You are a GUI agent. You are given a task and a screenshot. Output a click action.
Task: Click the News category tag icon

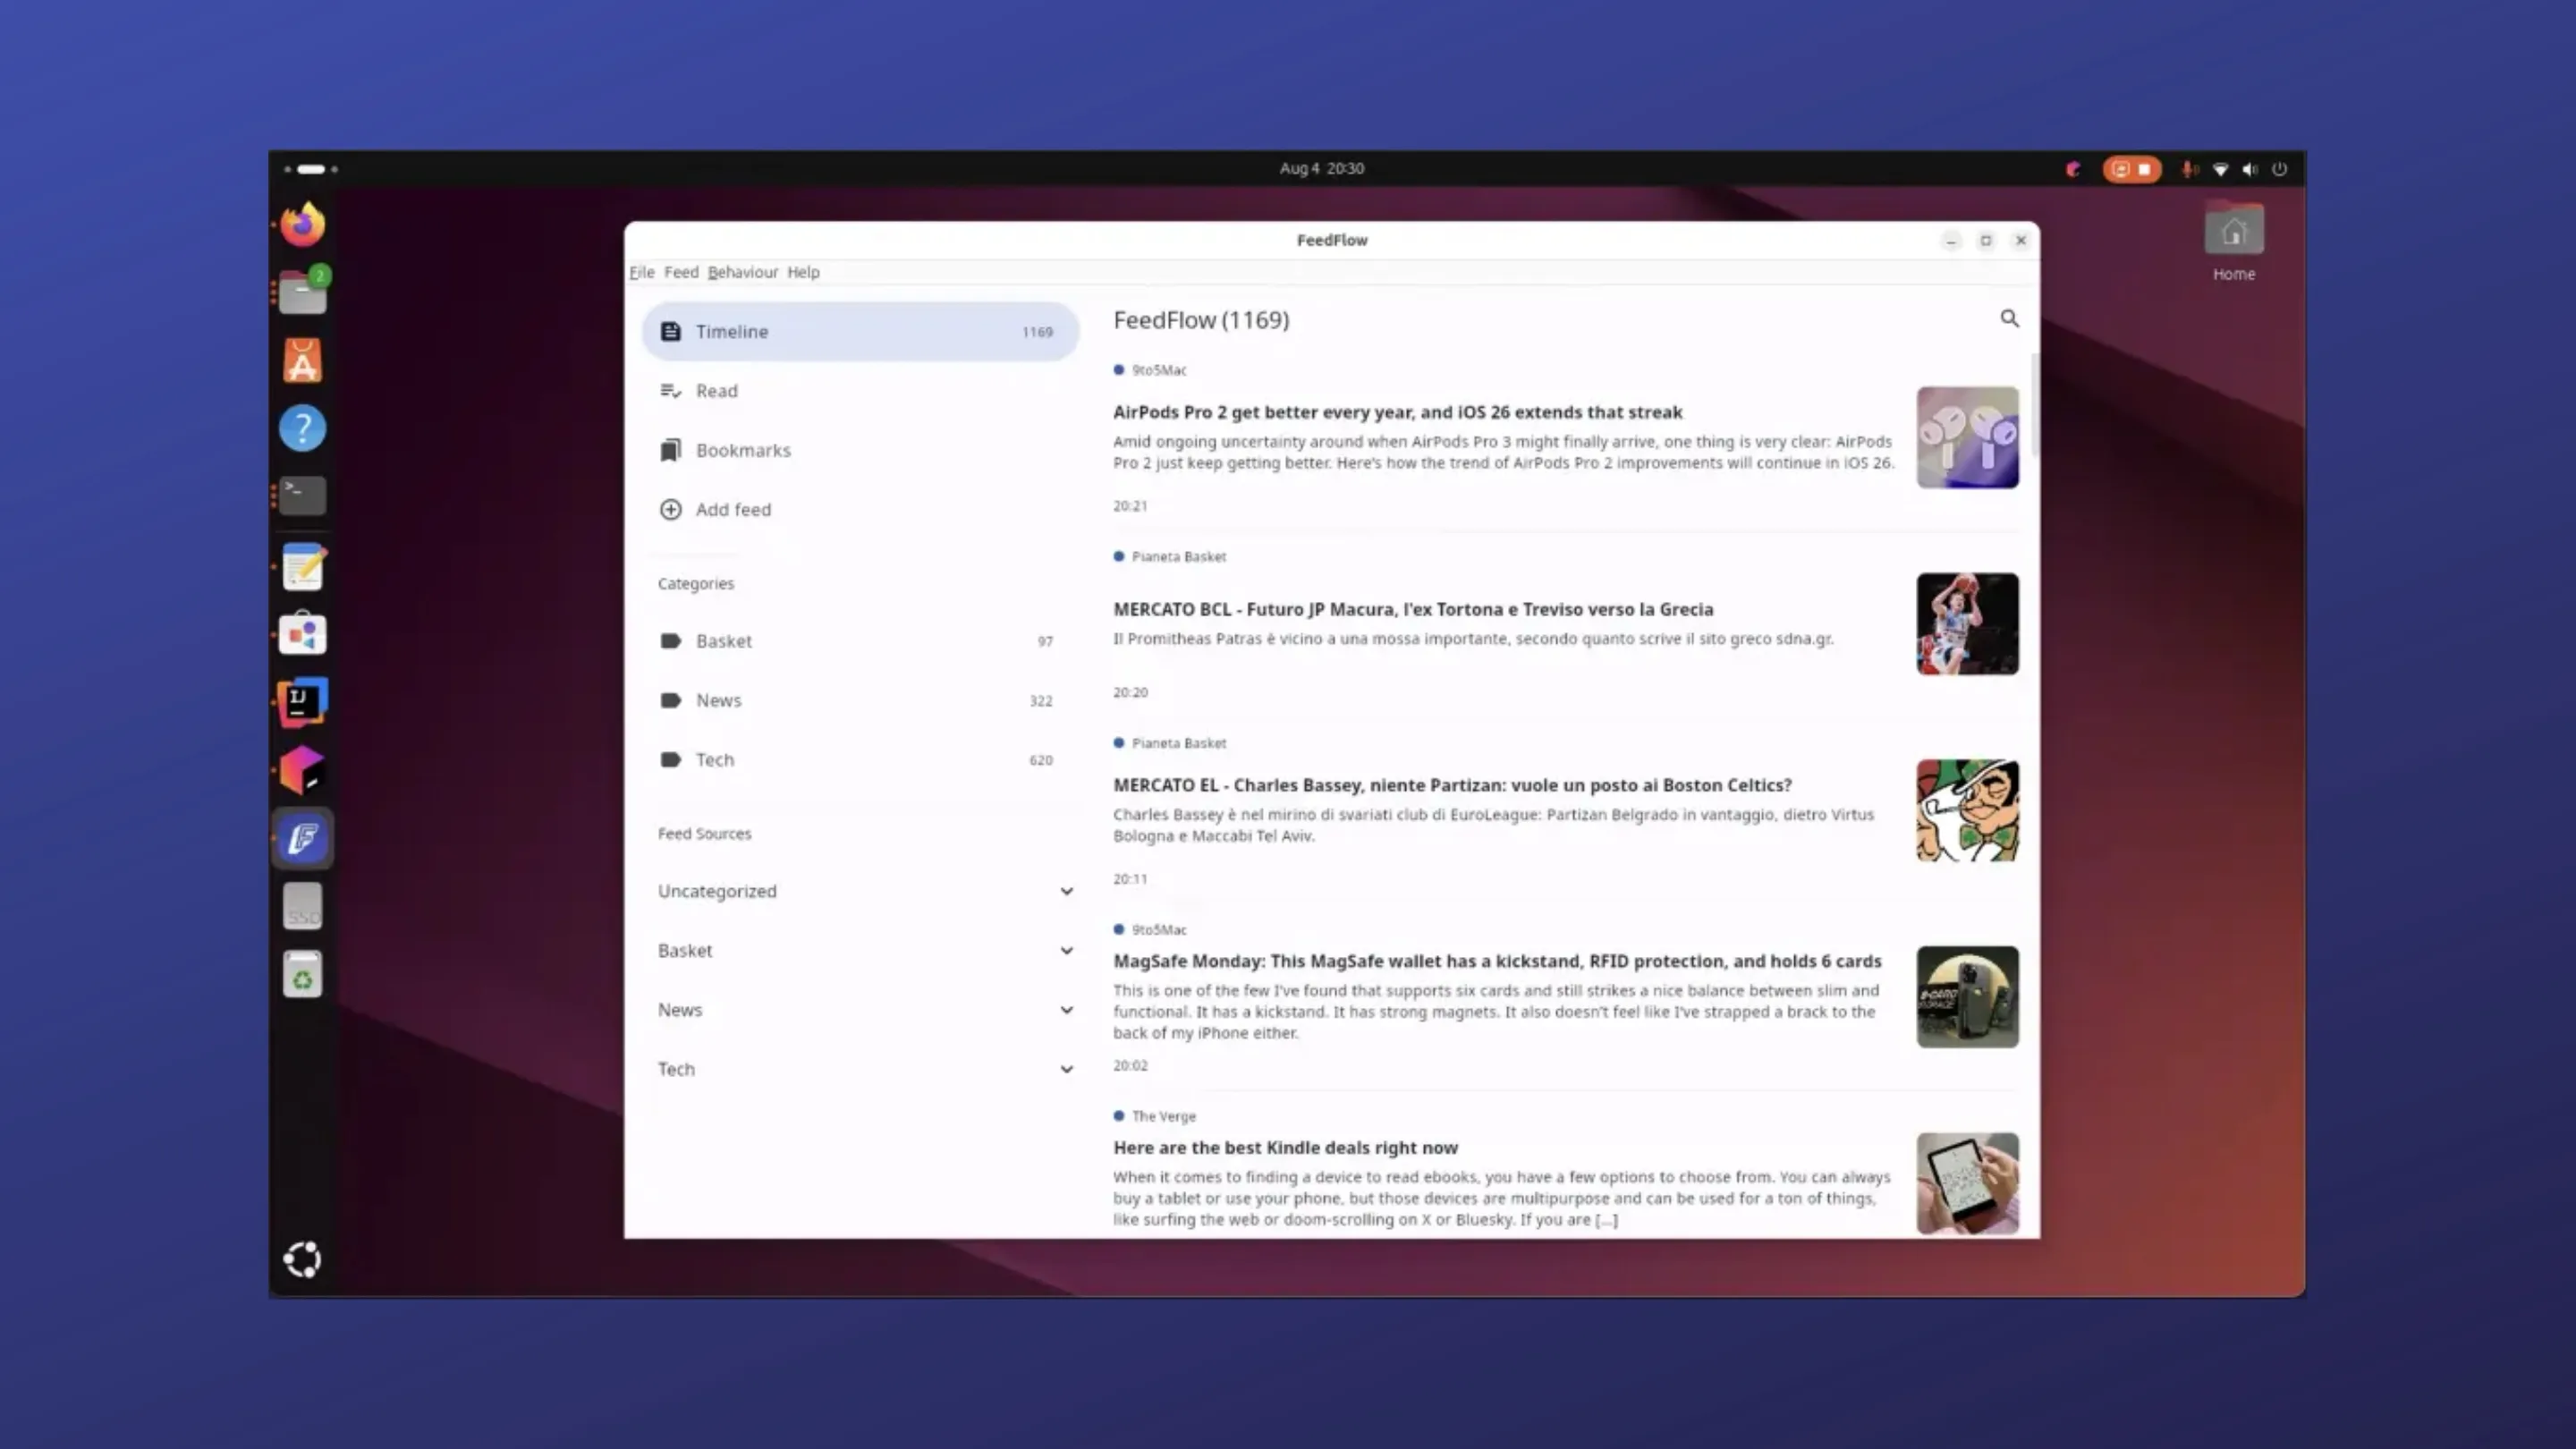pyautogui.click(x=670, y=700)
